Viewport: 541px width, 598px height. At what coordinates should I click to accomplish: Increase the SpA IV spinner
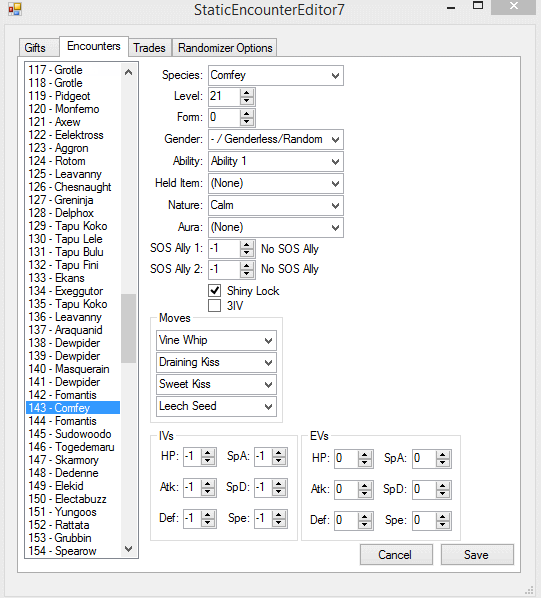(x=279, y=453)
